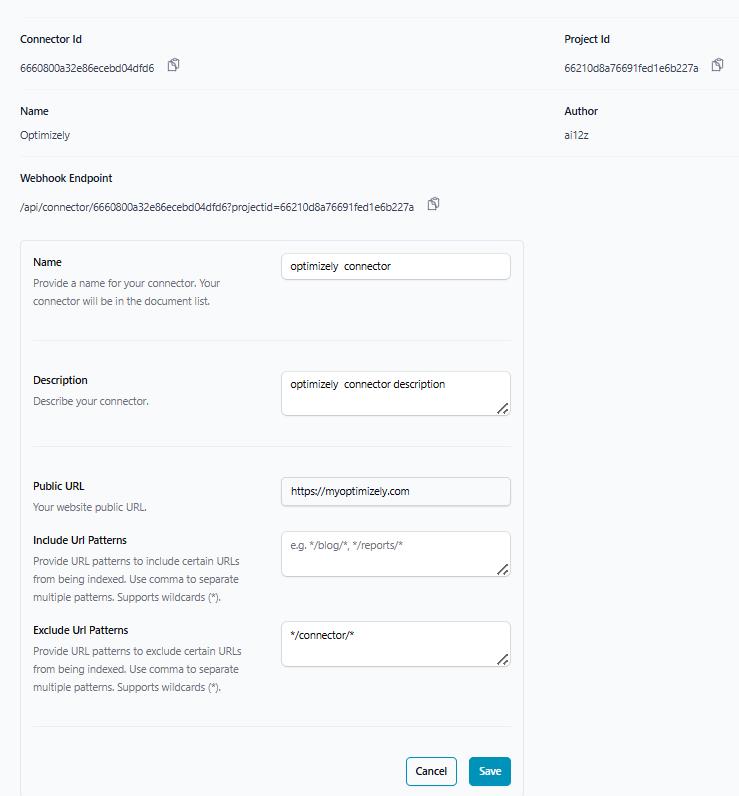Grab the Description textarea resize handle

(503, 408)
